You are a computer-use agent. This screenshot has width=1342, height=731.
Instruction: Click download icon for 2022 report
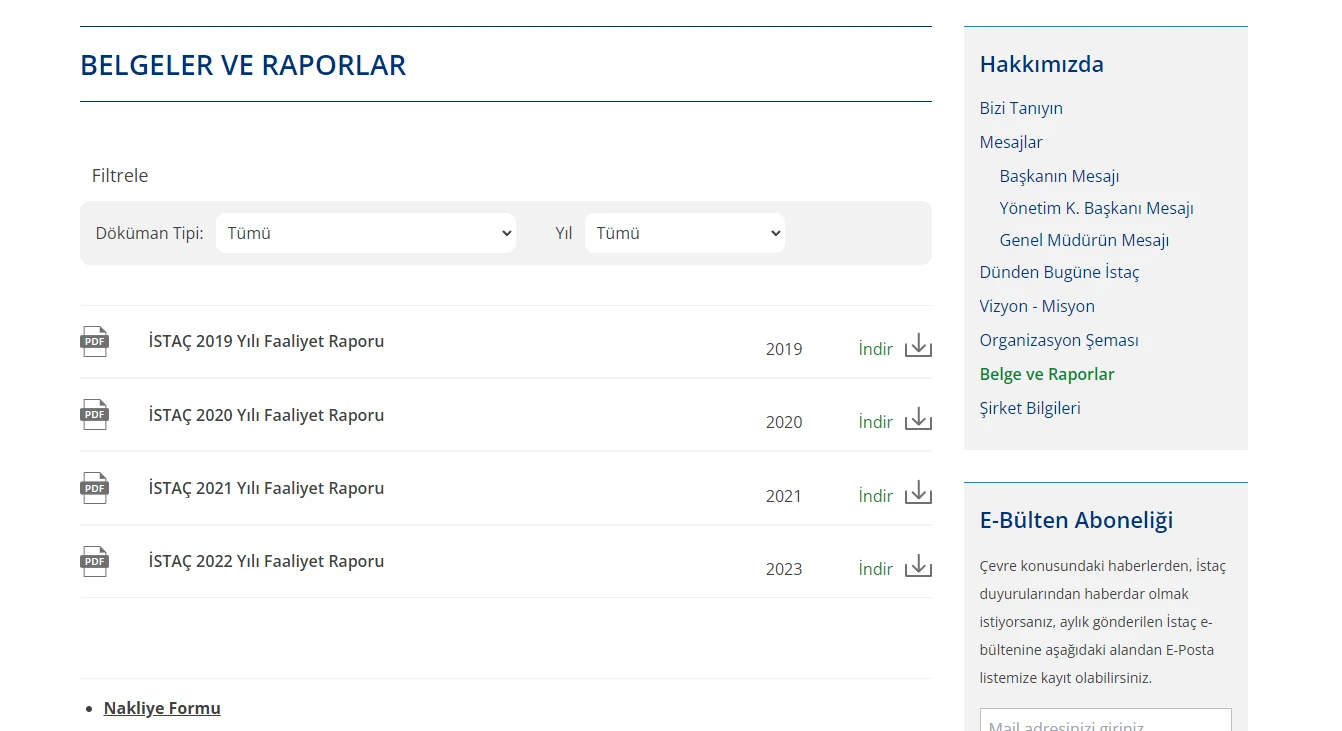(918, 566)
